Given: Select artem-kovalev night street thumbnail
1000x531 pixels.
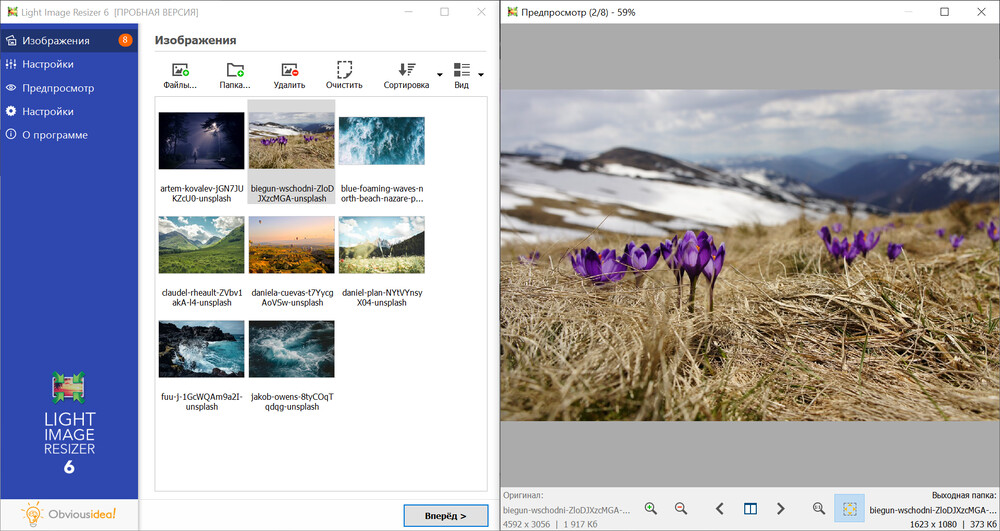Looking at the screenshot, I should (201, 140).
